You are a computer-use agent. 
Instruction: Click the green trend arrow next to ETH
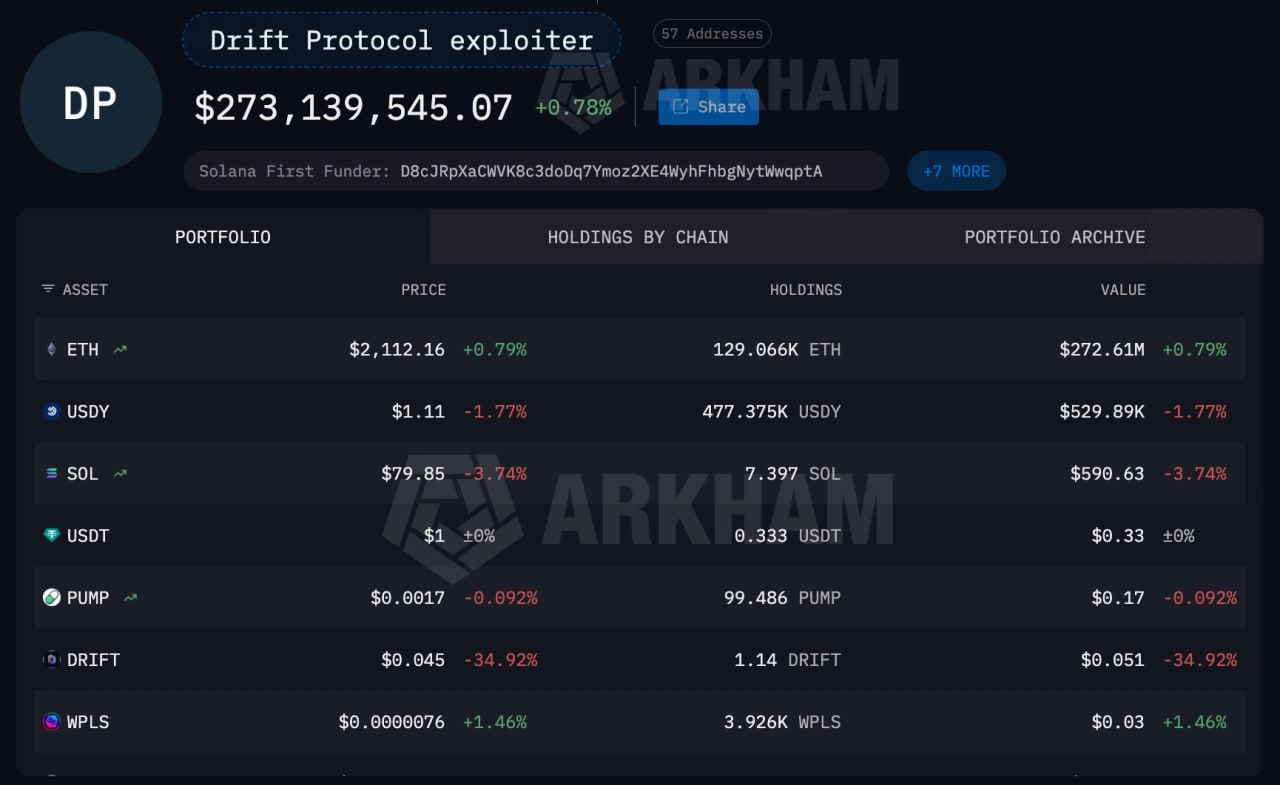119,349
